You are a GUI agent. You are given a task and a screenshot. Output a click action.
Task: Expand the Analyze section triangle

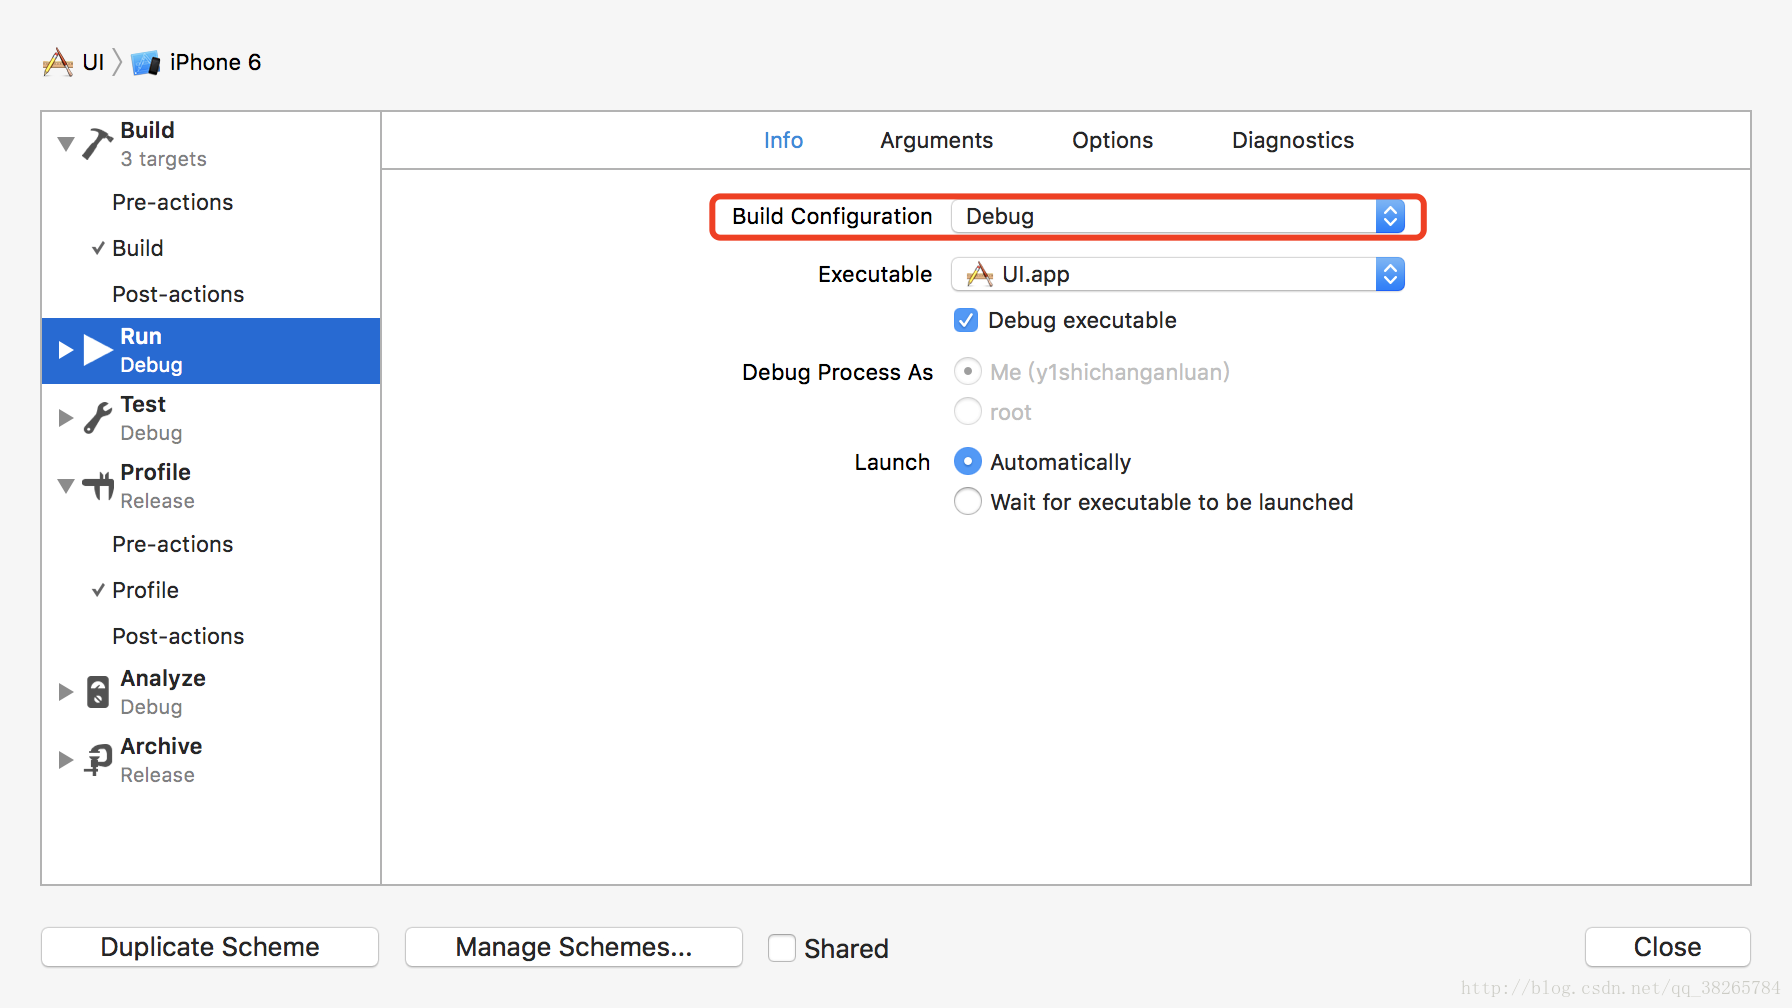tap(66, 692)
